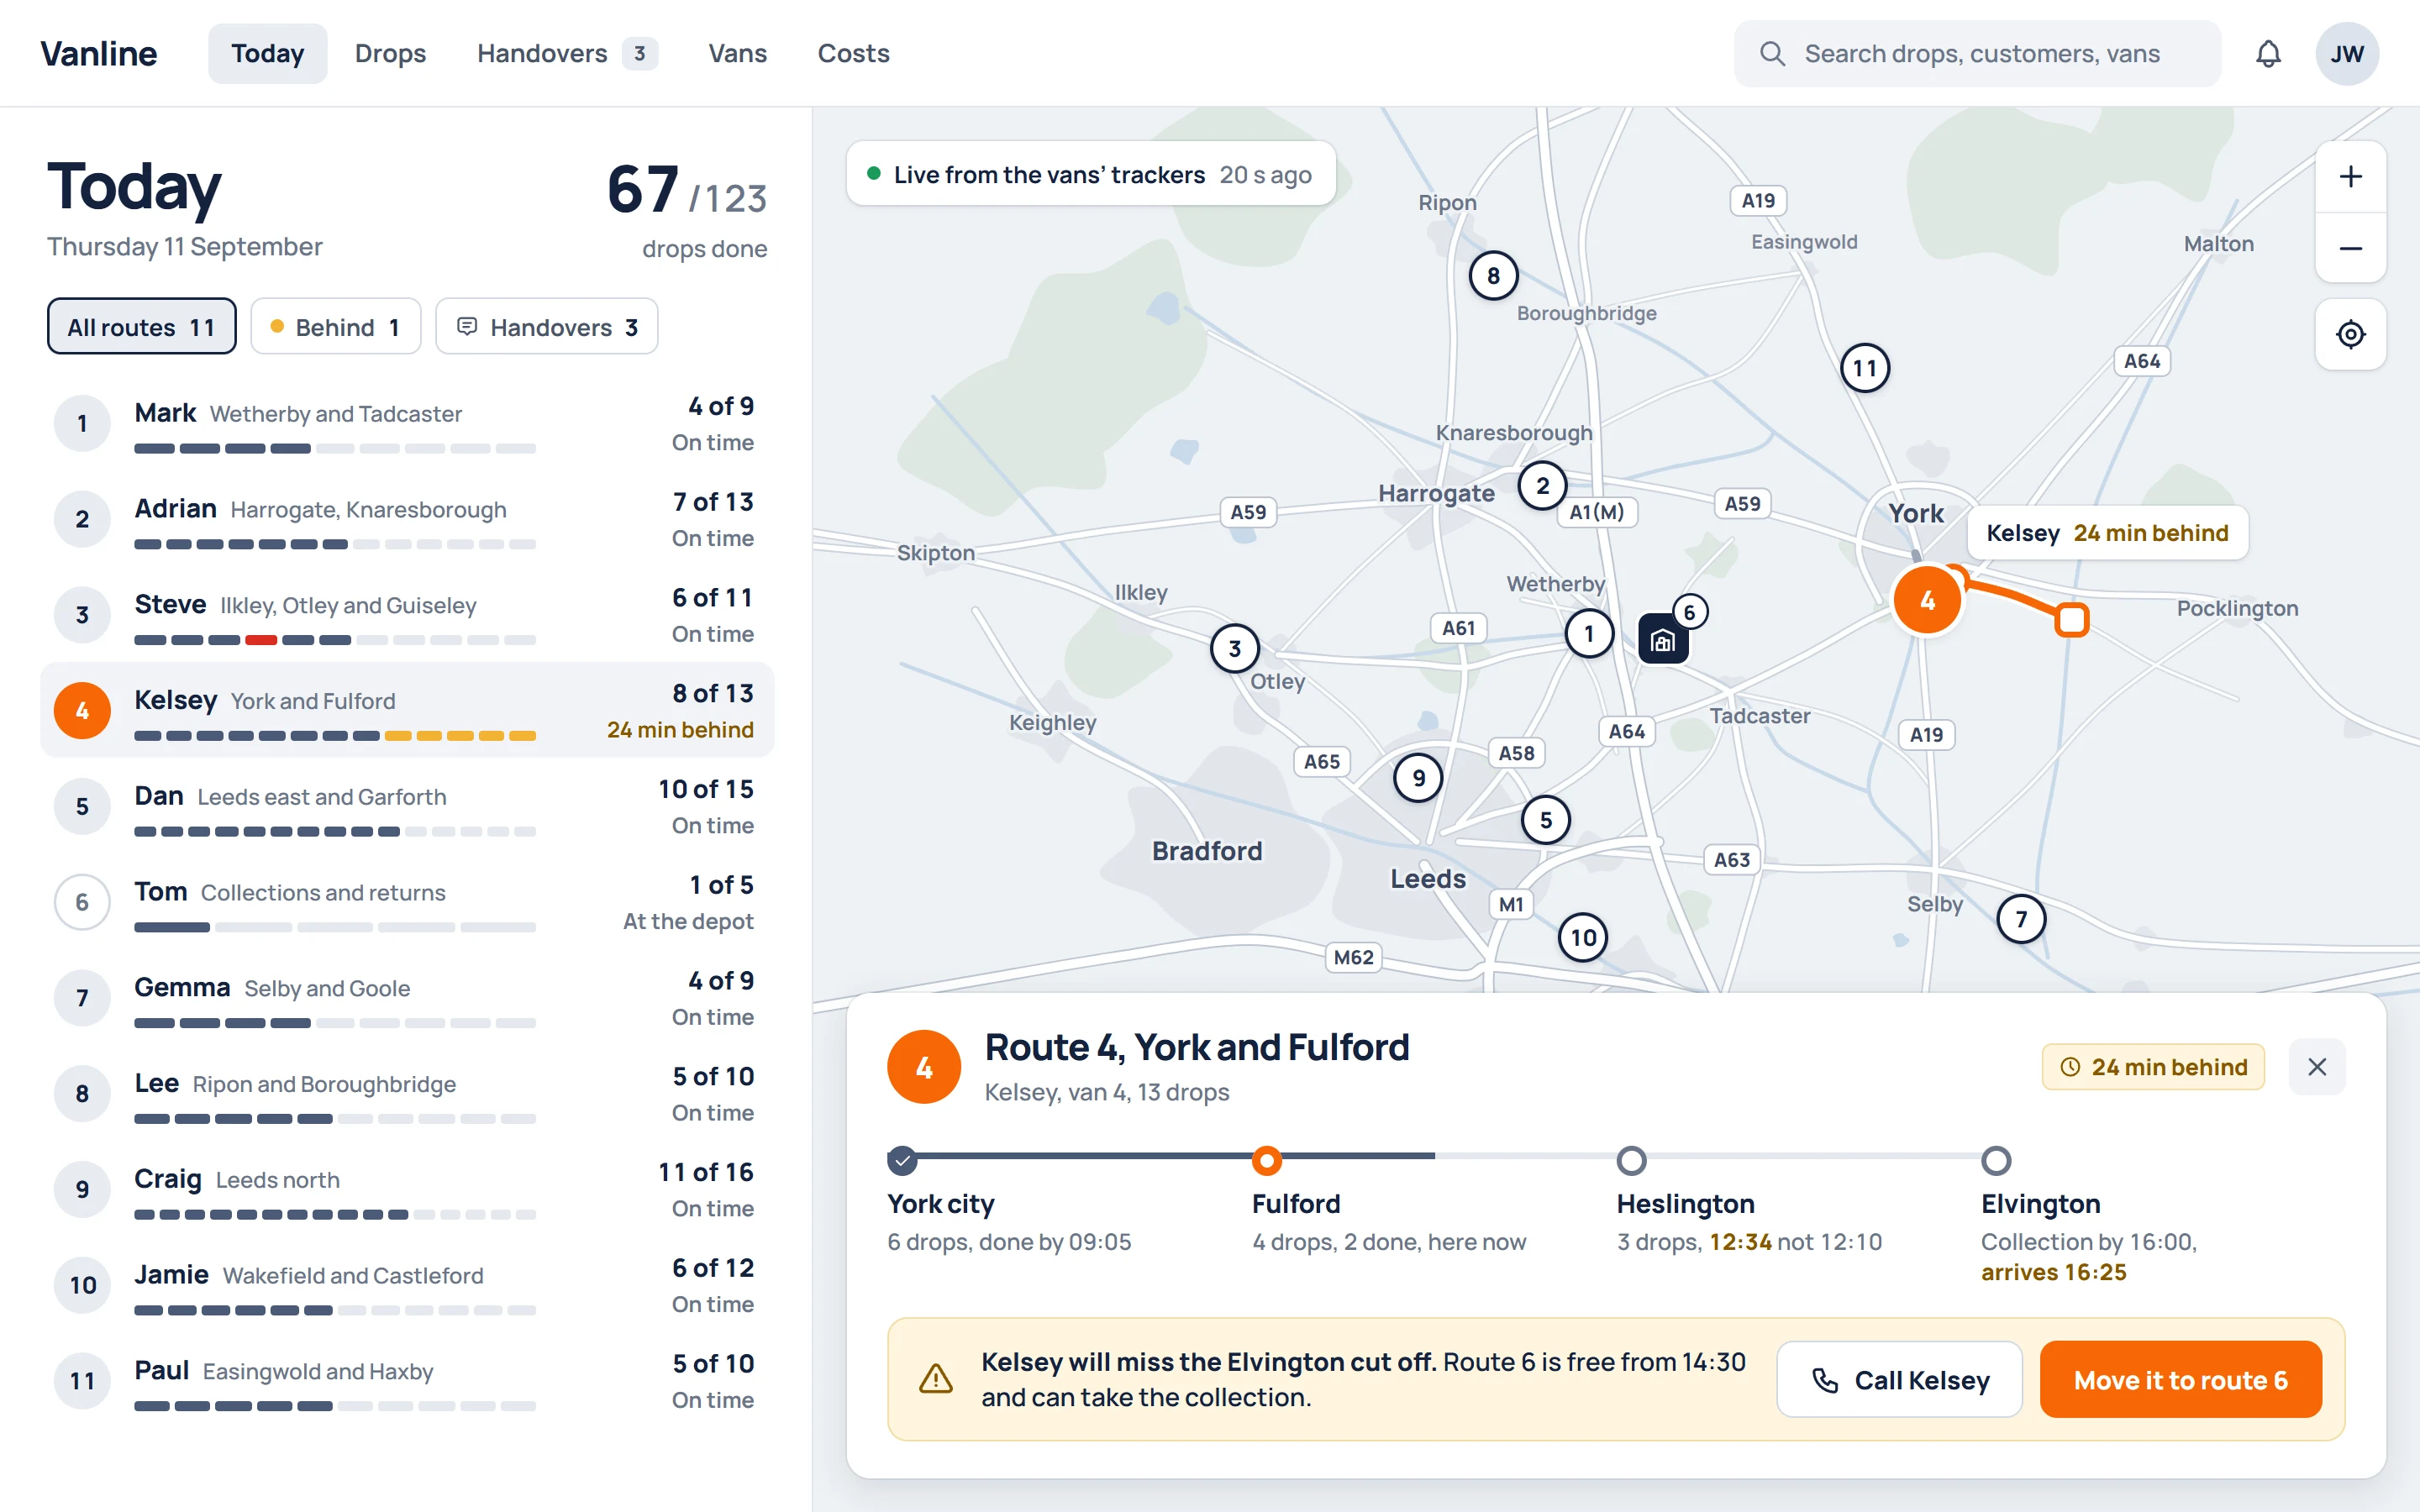This screenshot has width=2420, height=1512.
Task: Open Craig's Leeds north route
Action: coord(407,1190)
